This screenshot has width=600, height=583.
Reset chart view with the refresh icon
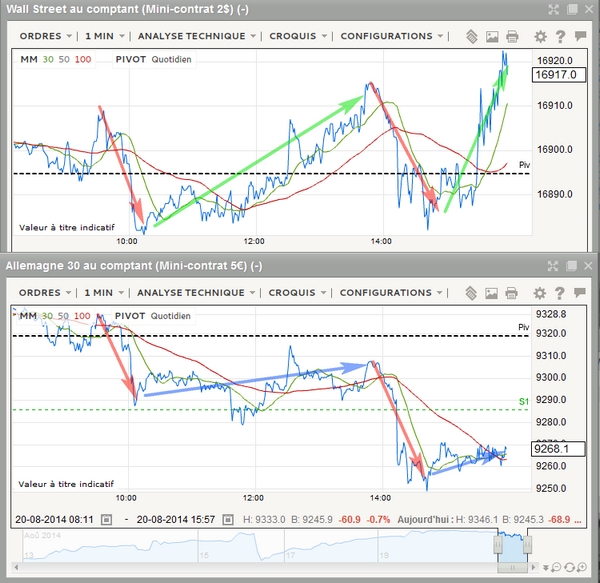coord(569,567)
